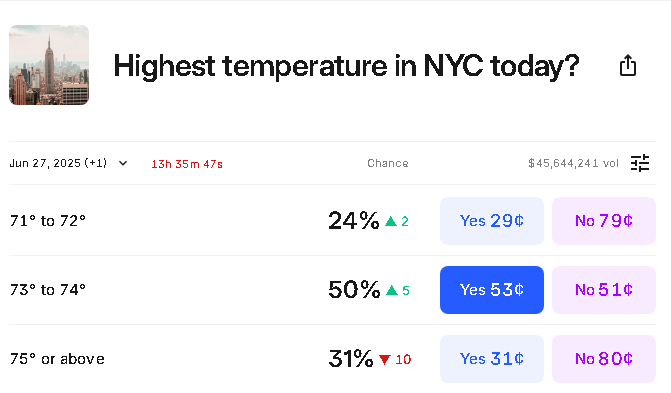Choose Yes 53¢ for 73° to 74°

[x=492, y=290]
